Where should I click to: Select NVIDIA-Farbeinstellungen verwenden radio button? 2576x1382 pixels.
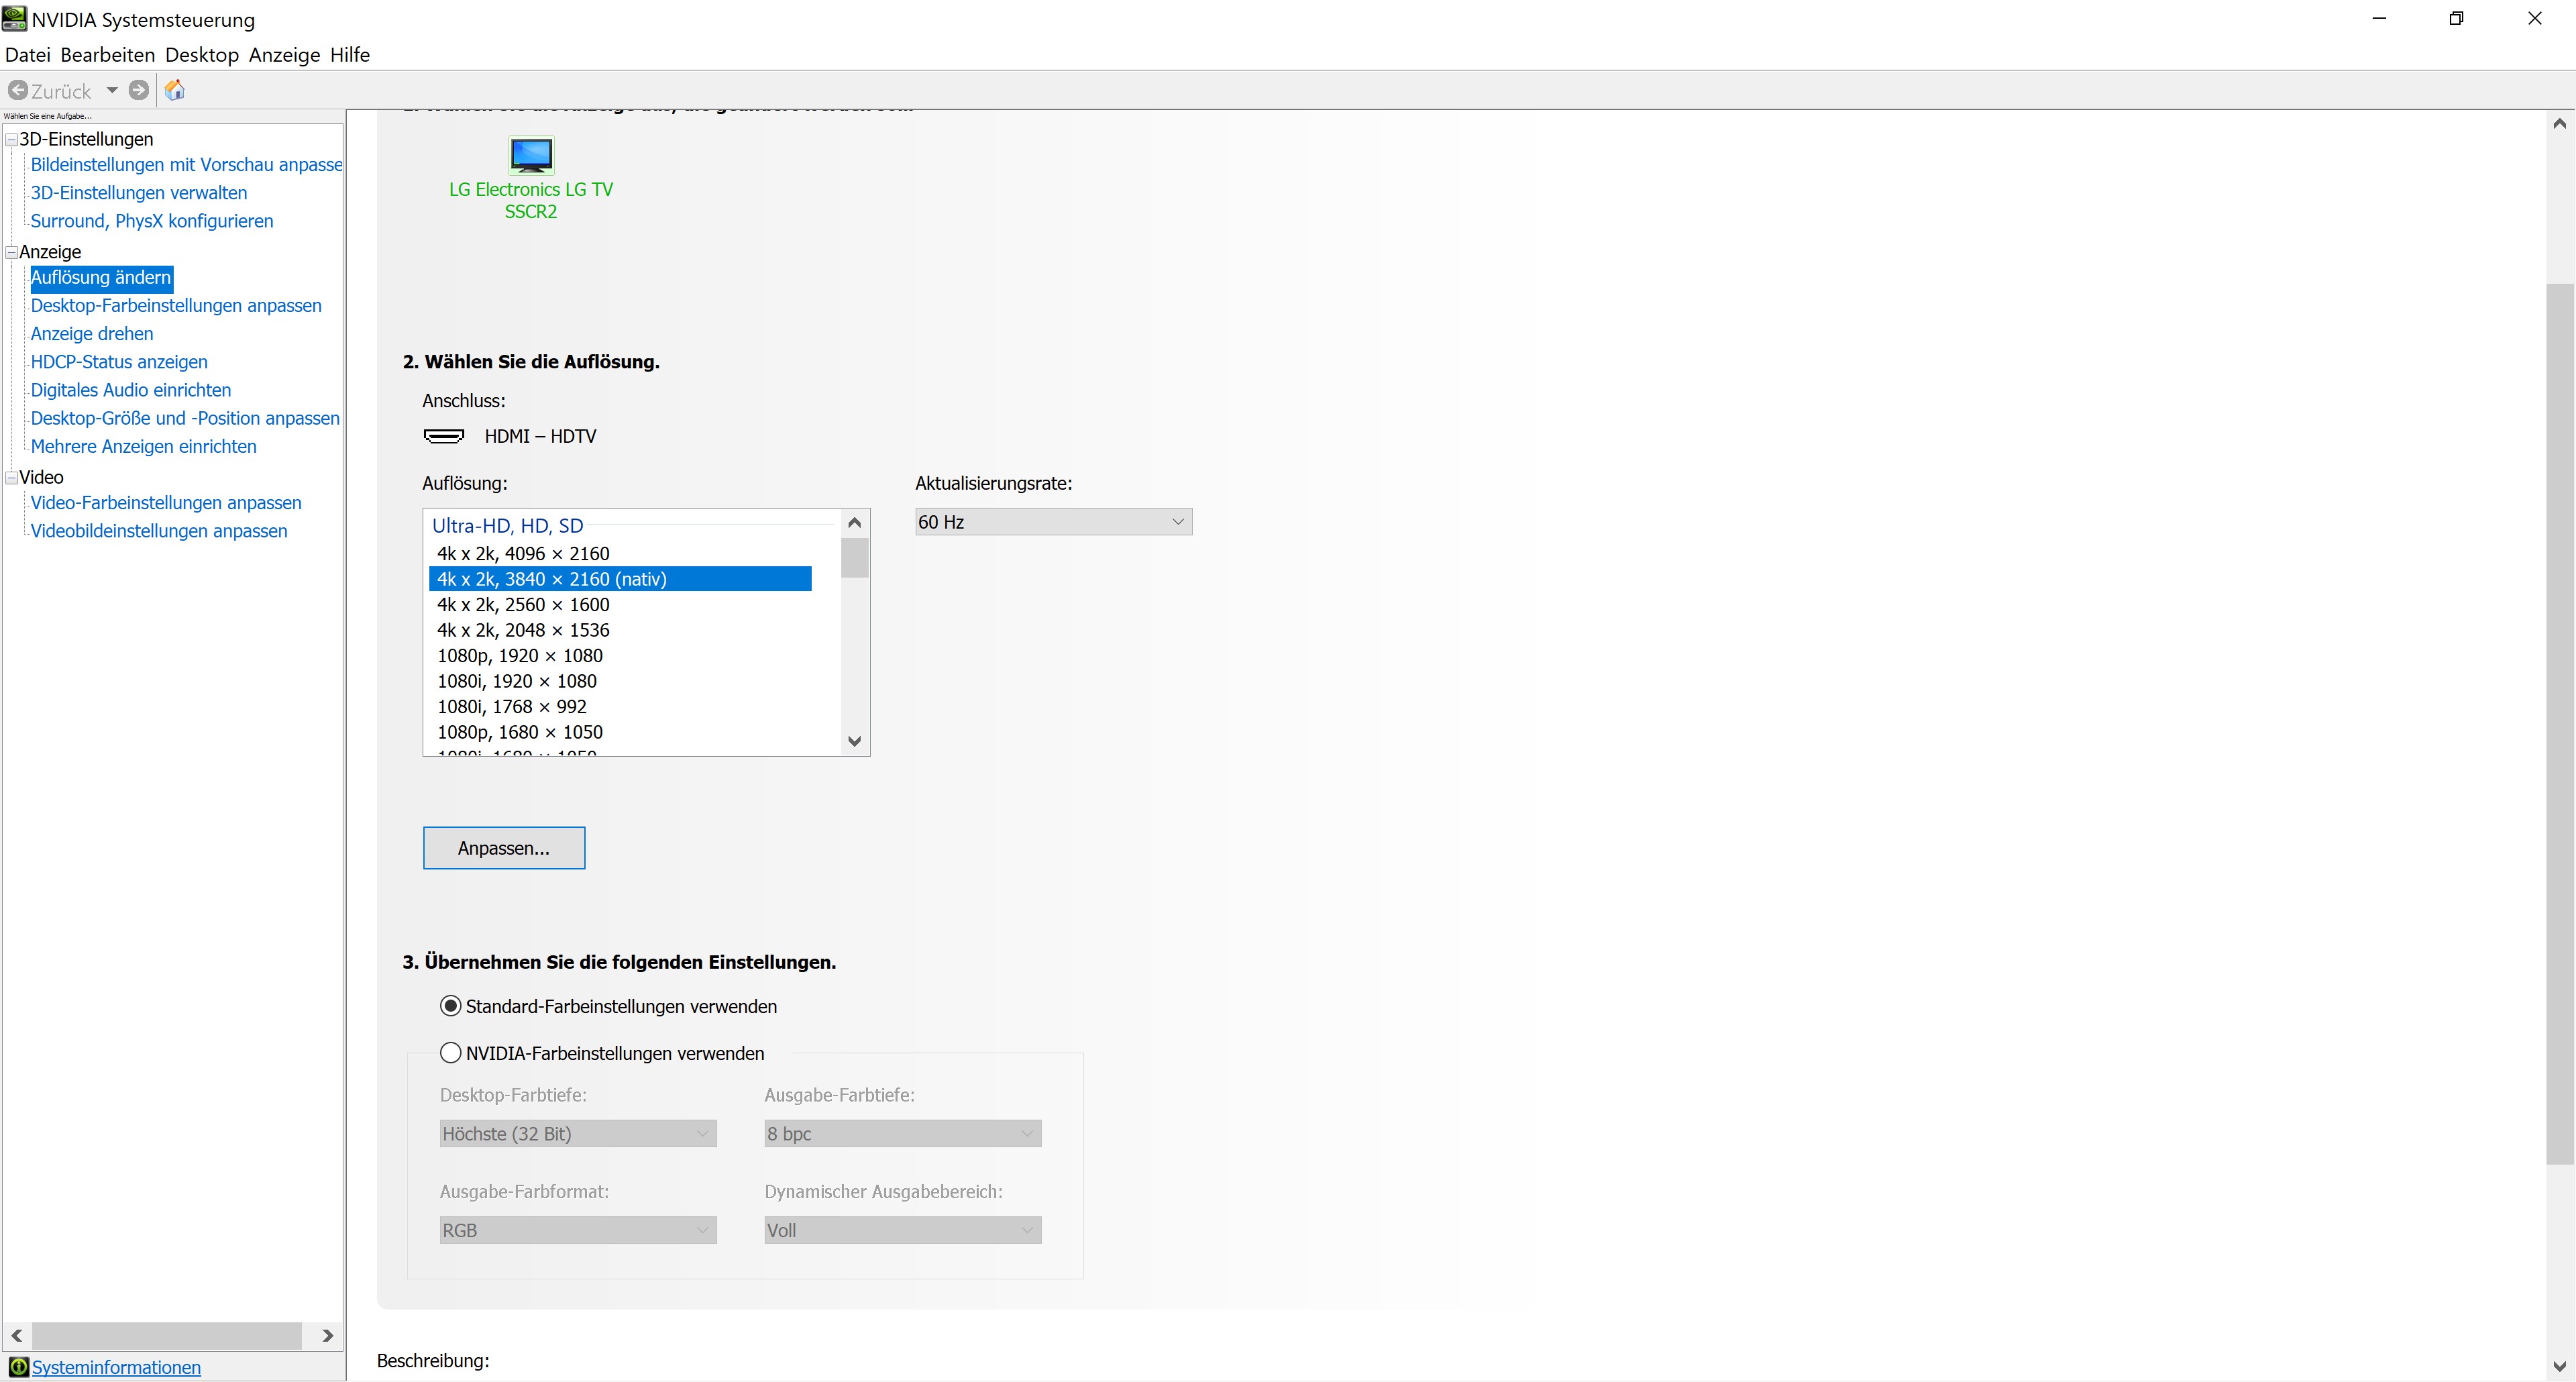coord(451,1053)
